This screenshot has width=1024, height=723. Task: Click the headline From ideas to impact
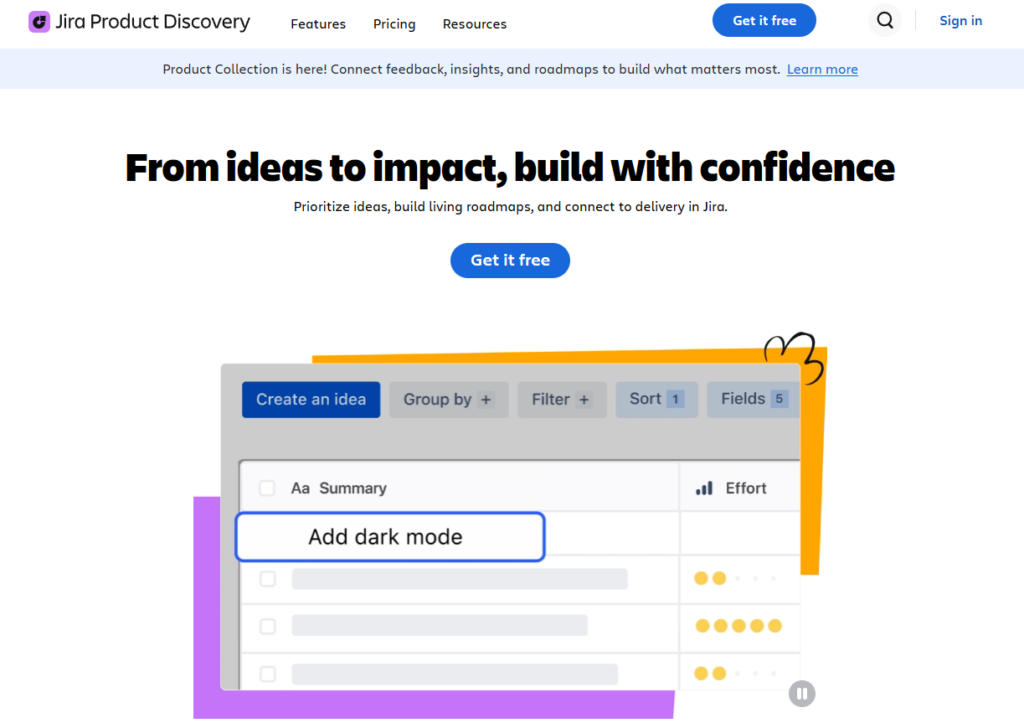pos(510,168)
